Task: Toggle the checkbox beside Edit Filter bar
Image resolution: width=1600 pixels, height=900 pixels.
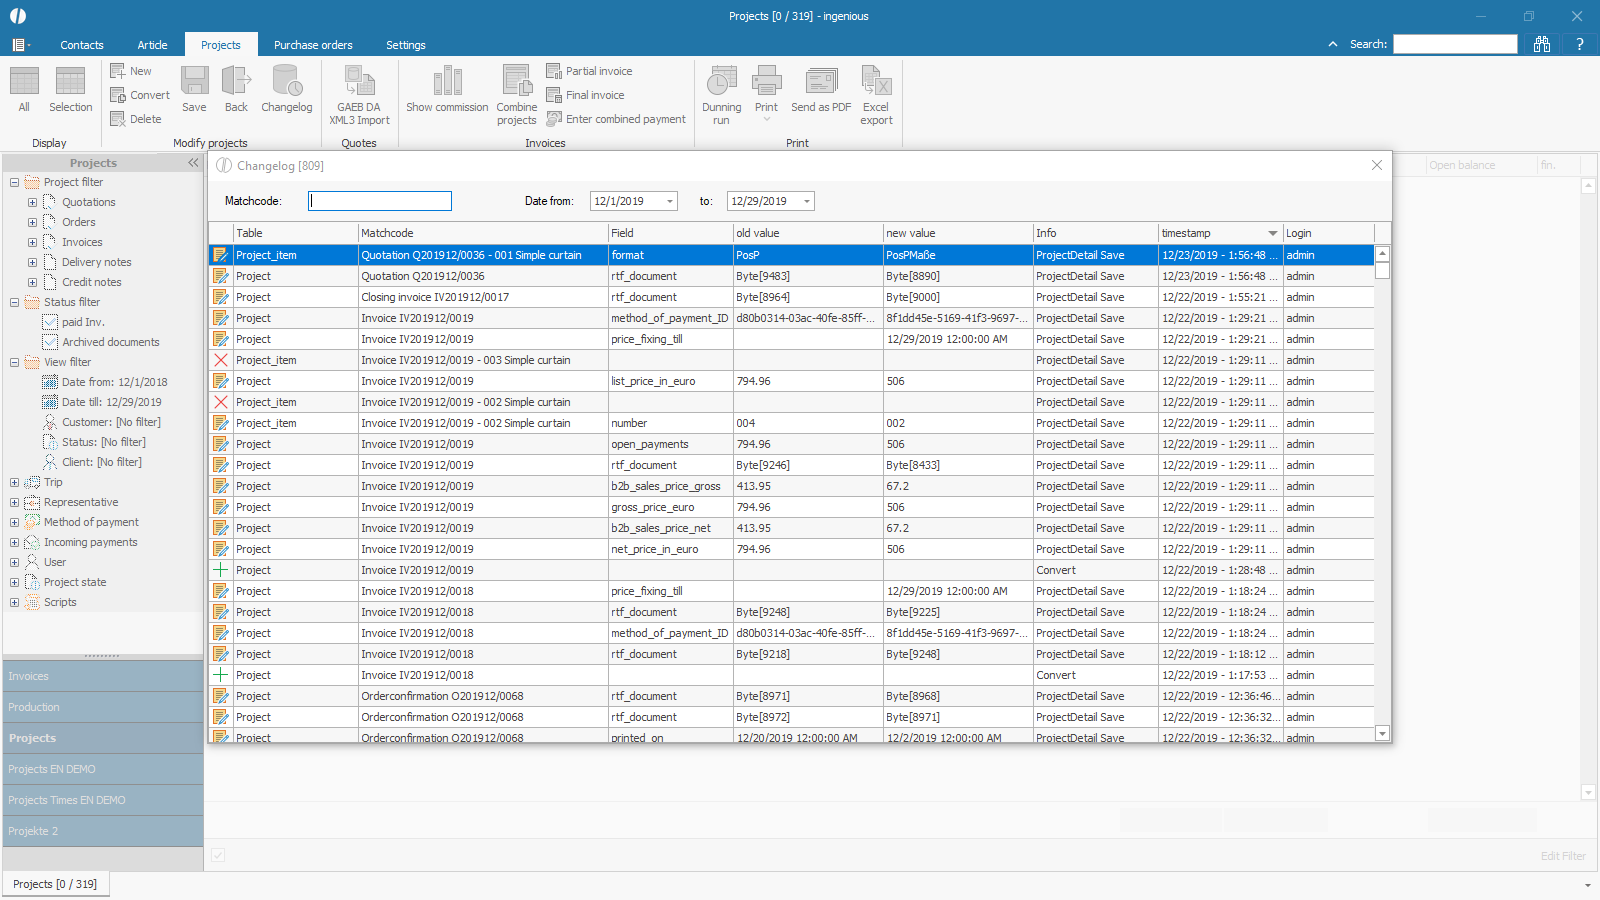Action: (218, 855)
